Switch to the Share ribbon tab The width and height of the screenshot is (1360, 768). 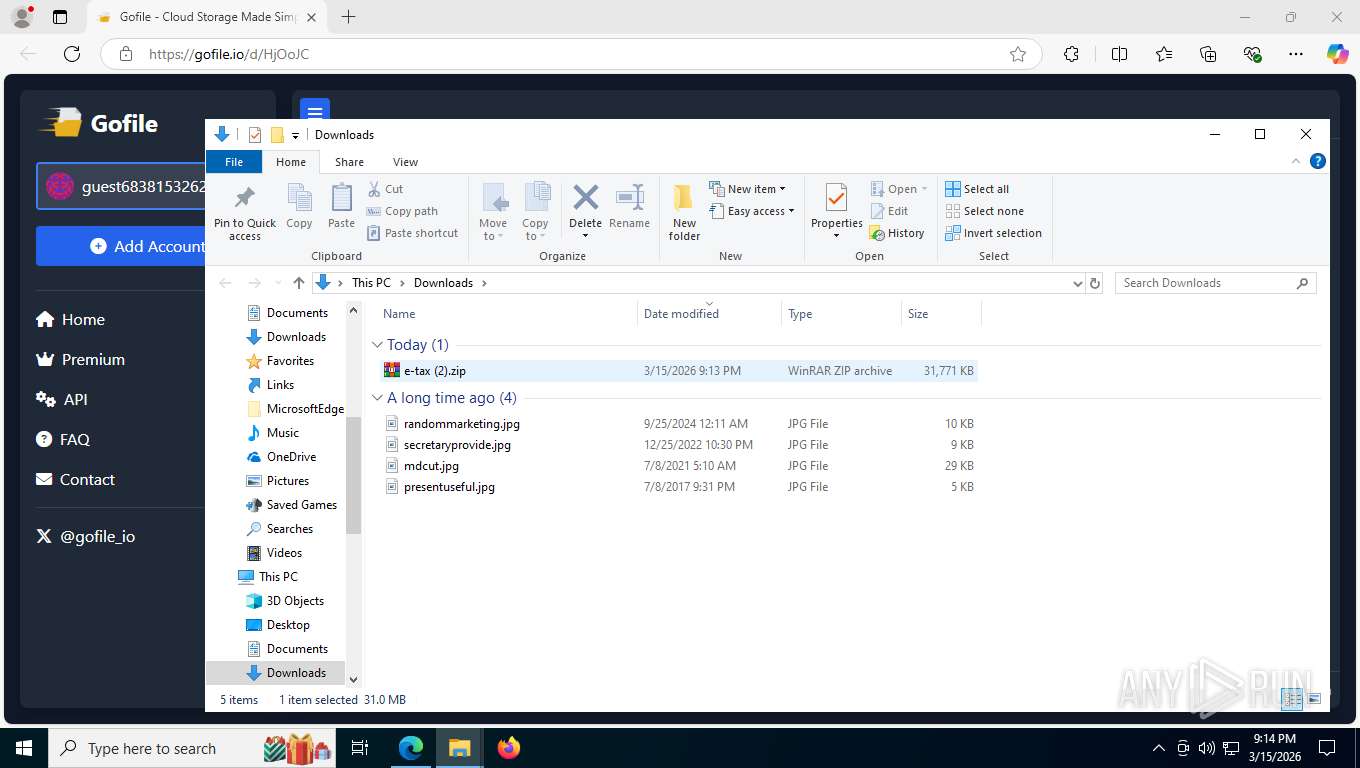pos(349,162)
